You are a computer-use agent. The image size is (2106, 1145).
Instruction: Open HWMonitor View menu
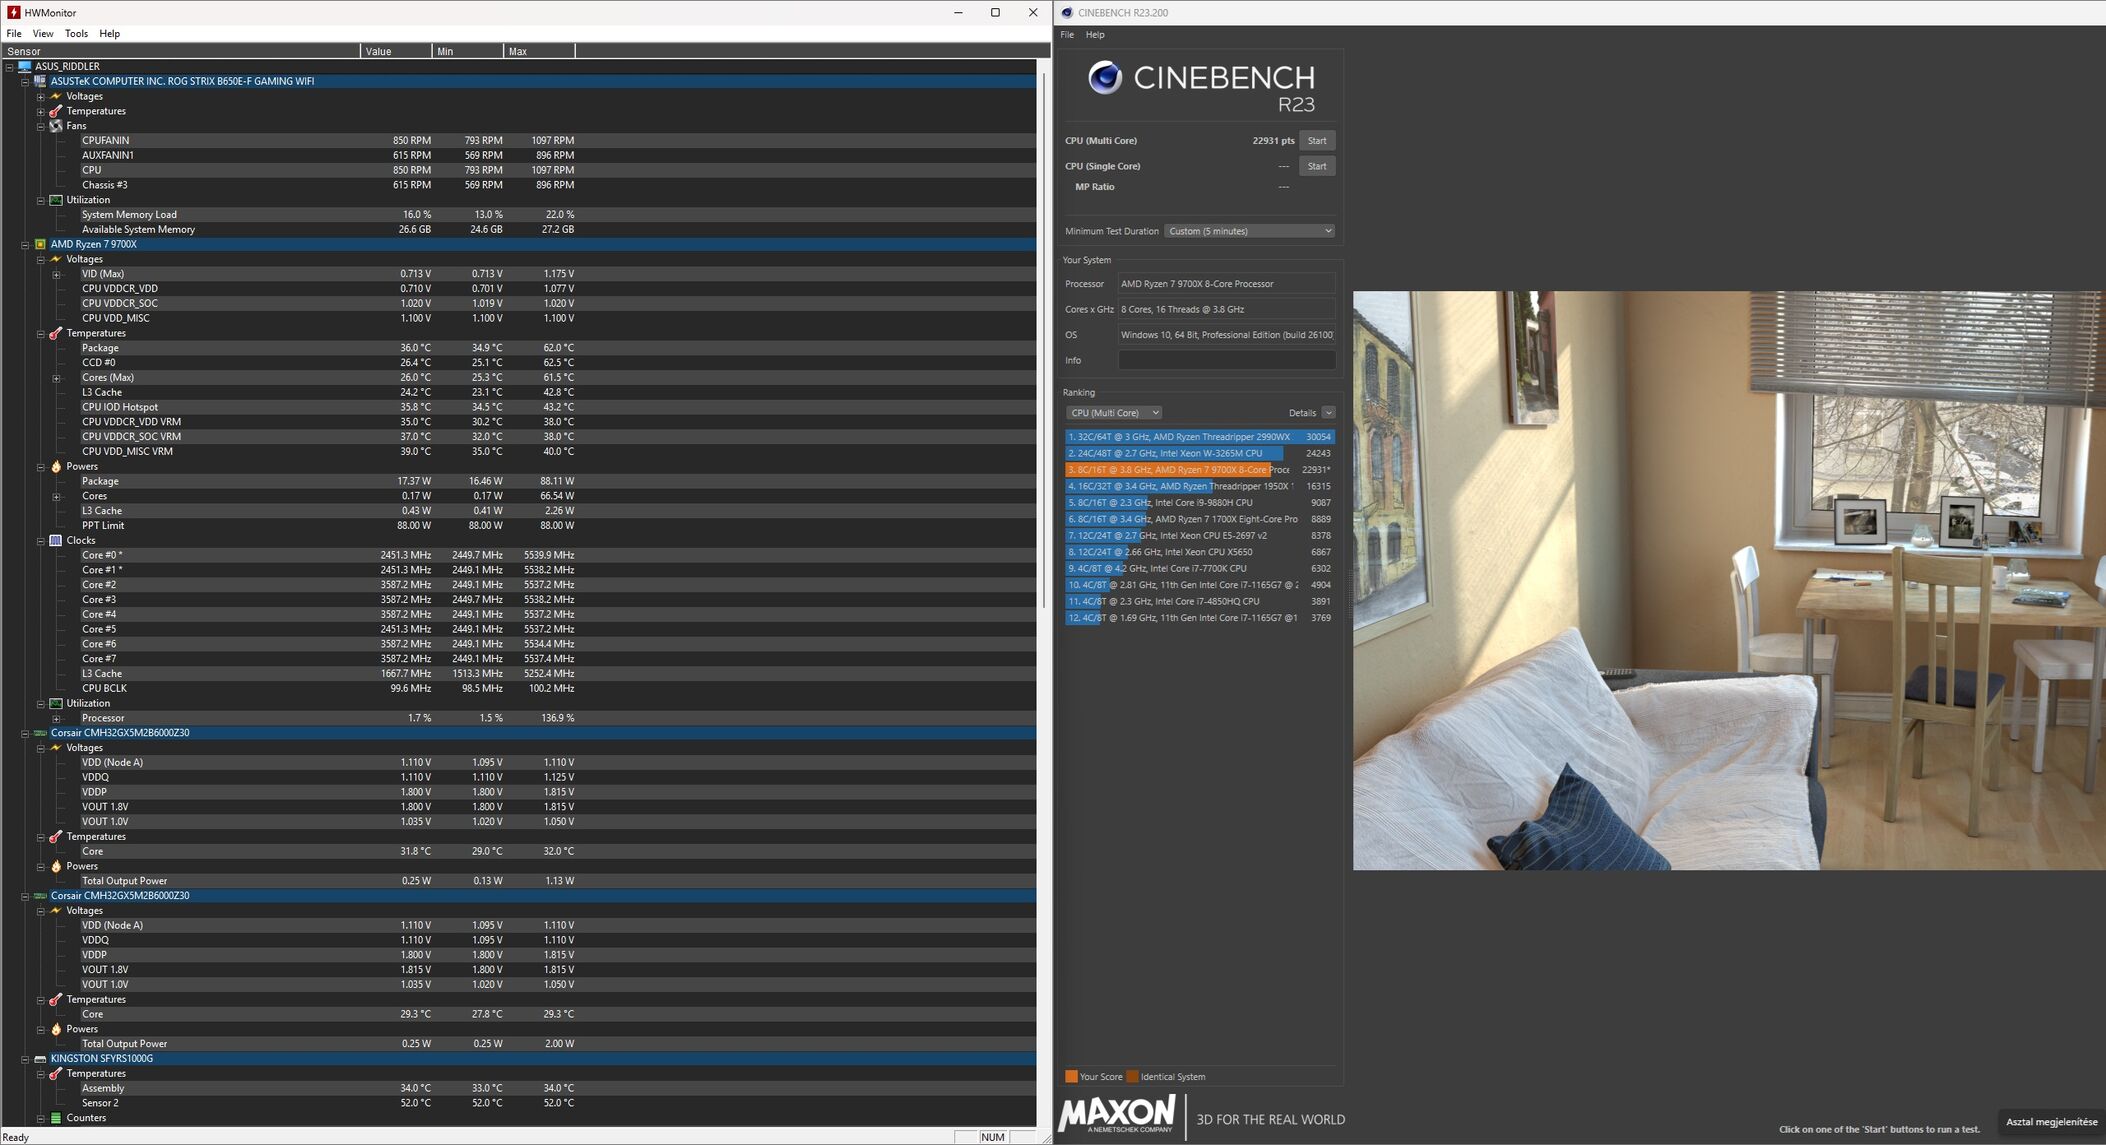point(43,33)
